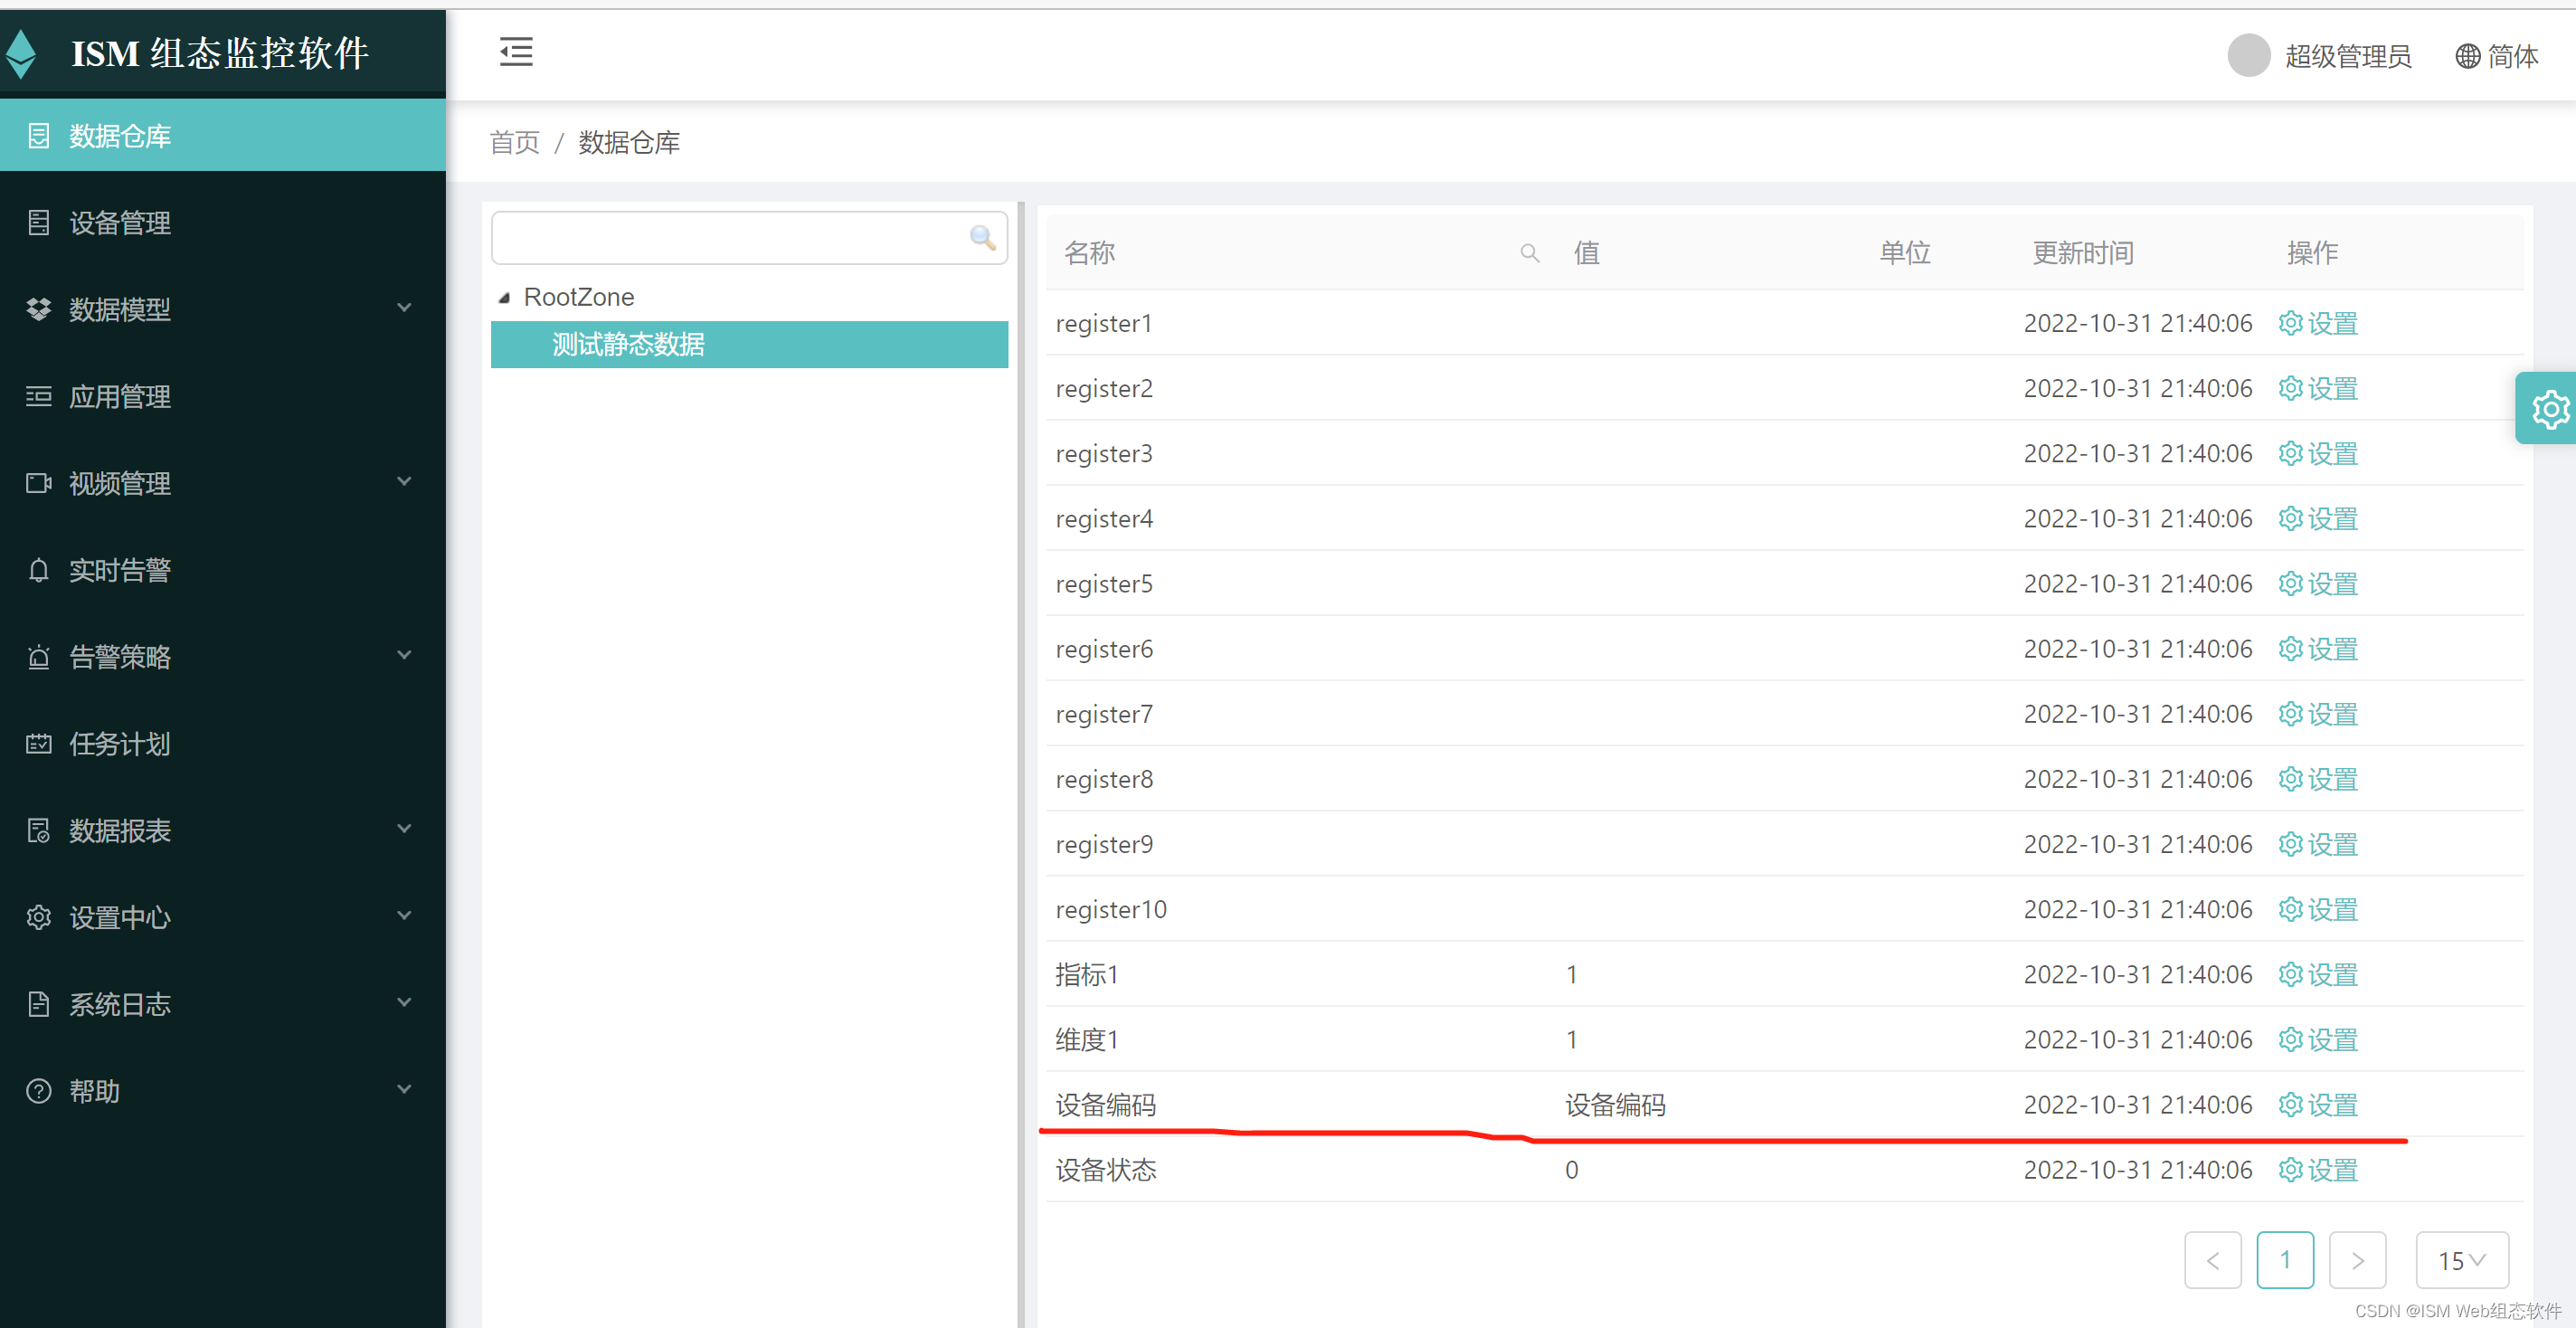This screenshot has width=2576, height=1328.
Task: Click the 视频管理 camera icon
Action: pyautogui.click(x=38, y=483)
